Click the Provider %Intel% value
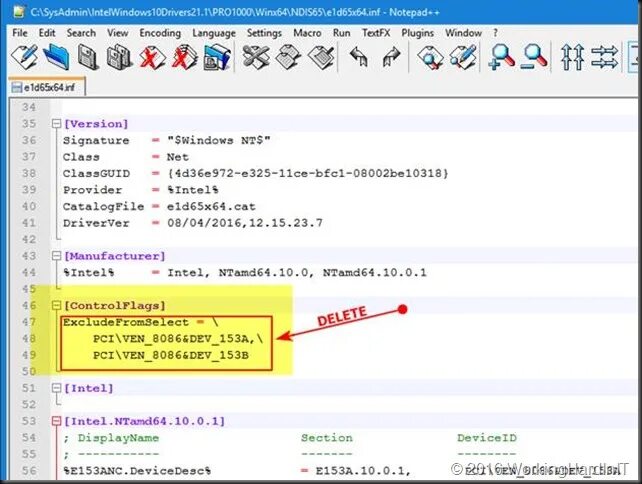642x484 pixels. tap(192, 190)
